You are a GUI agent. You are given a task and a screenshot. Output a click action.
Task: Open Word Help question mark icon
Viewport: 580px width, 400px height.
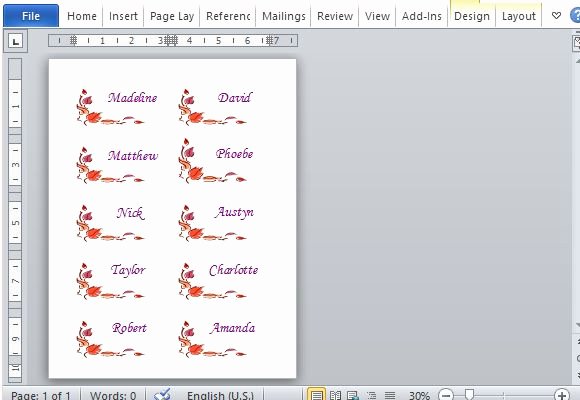(x=575, y=16)
